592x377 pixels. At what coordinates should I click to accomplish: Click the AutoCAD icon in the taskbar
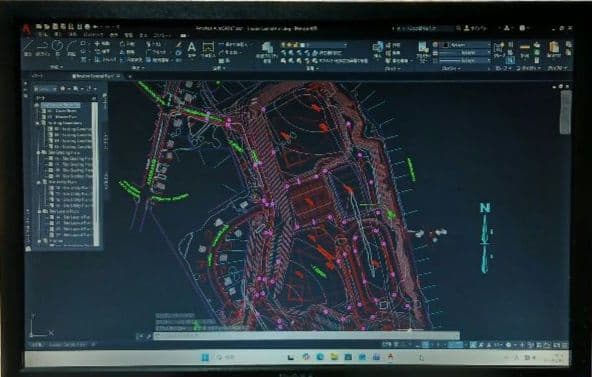coord(391,357)
